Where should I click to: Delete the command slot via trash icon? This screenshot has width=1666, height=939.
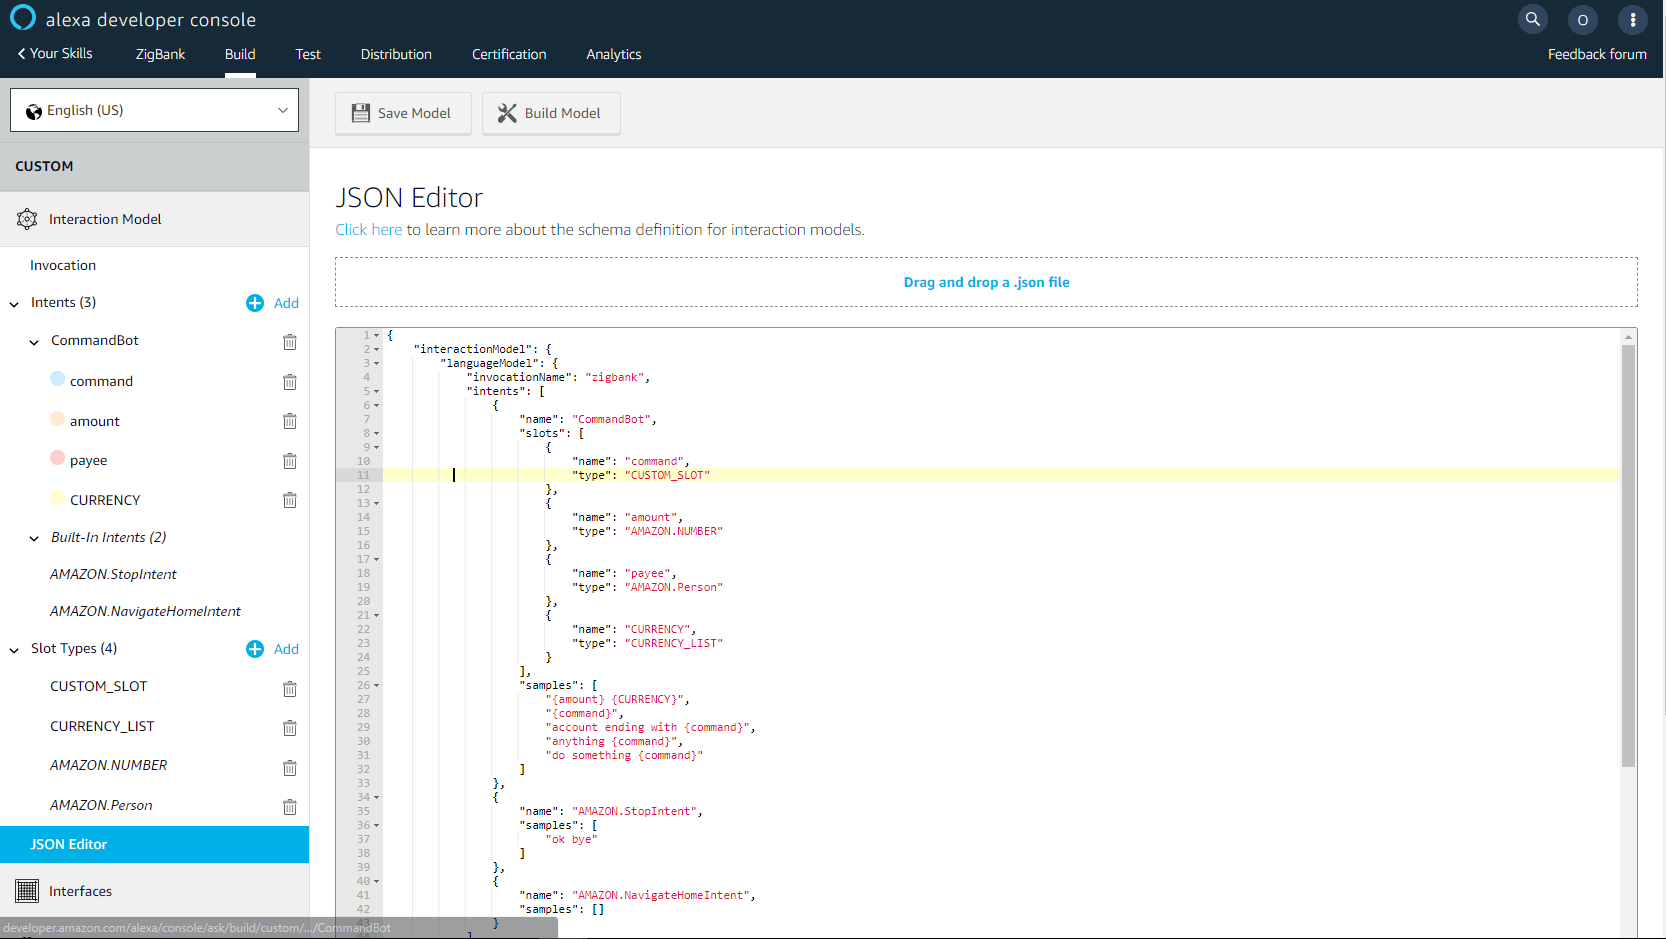click(x=290, y=382)
